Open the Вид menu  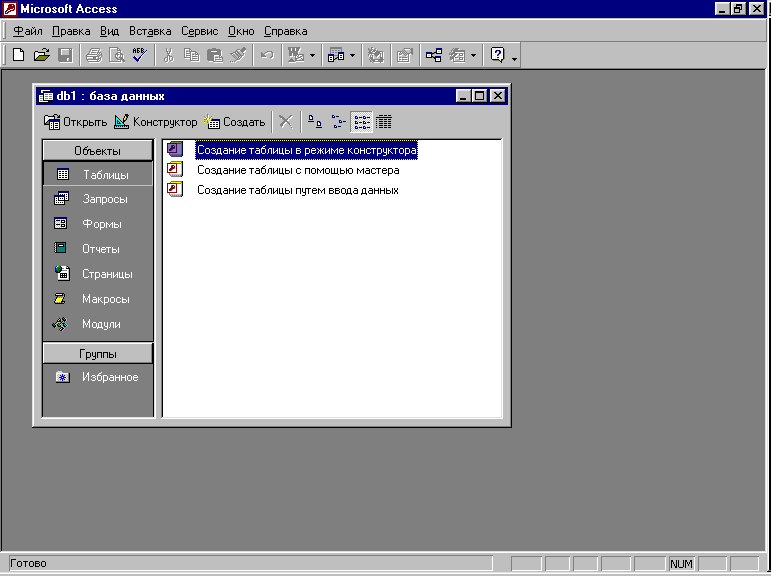click(110, 31)
